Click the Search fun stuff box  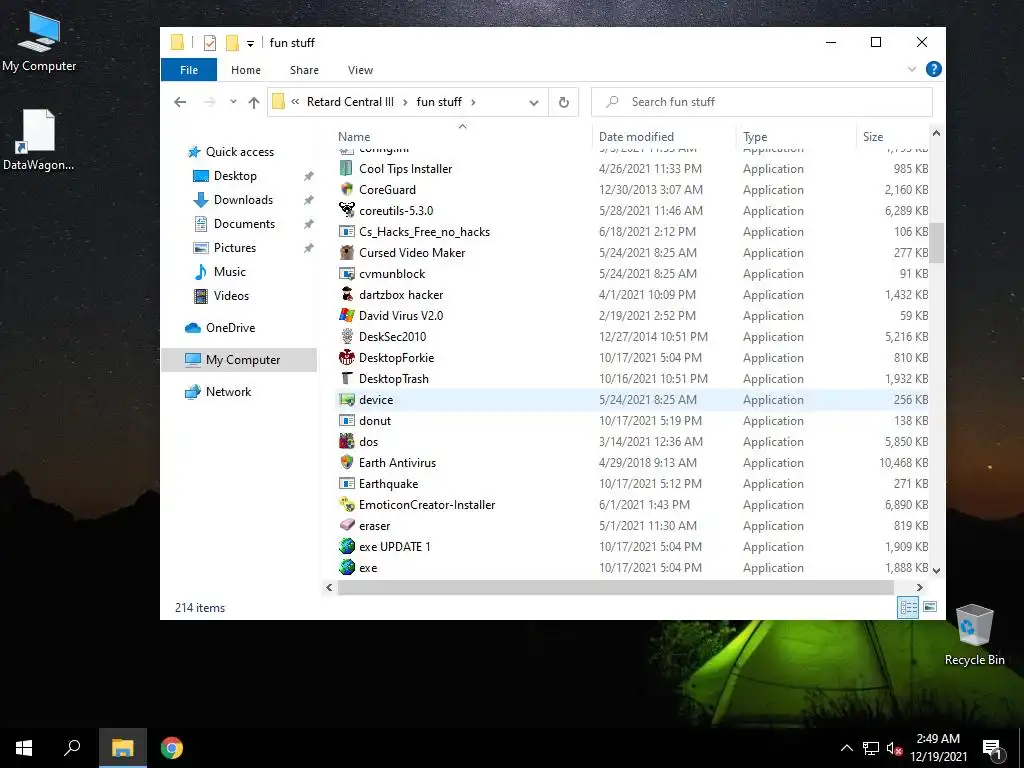(x=761, y=102)
